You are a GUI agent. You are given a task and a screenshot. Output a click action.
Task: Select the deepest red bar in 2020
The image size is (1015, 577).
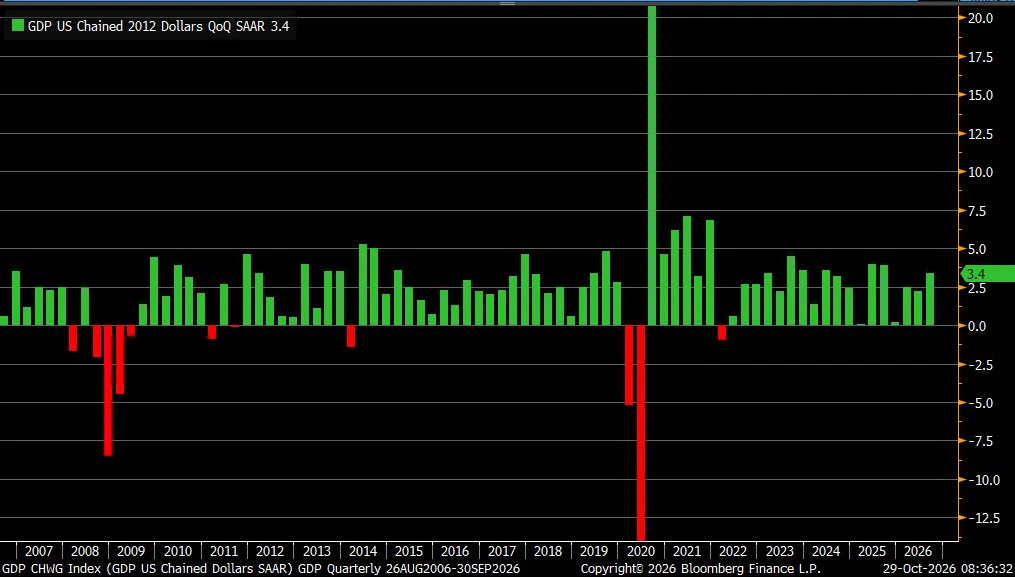641,433
